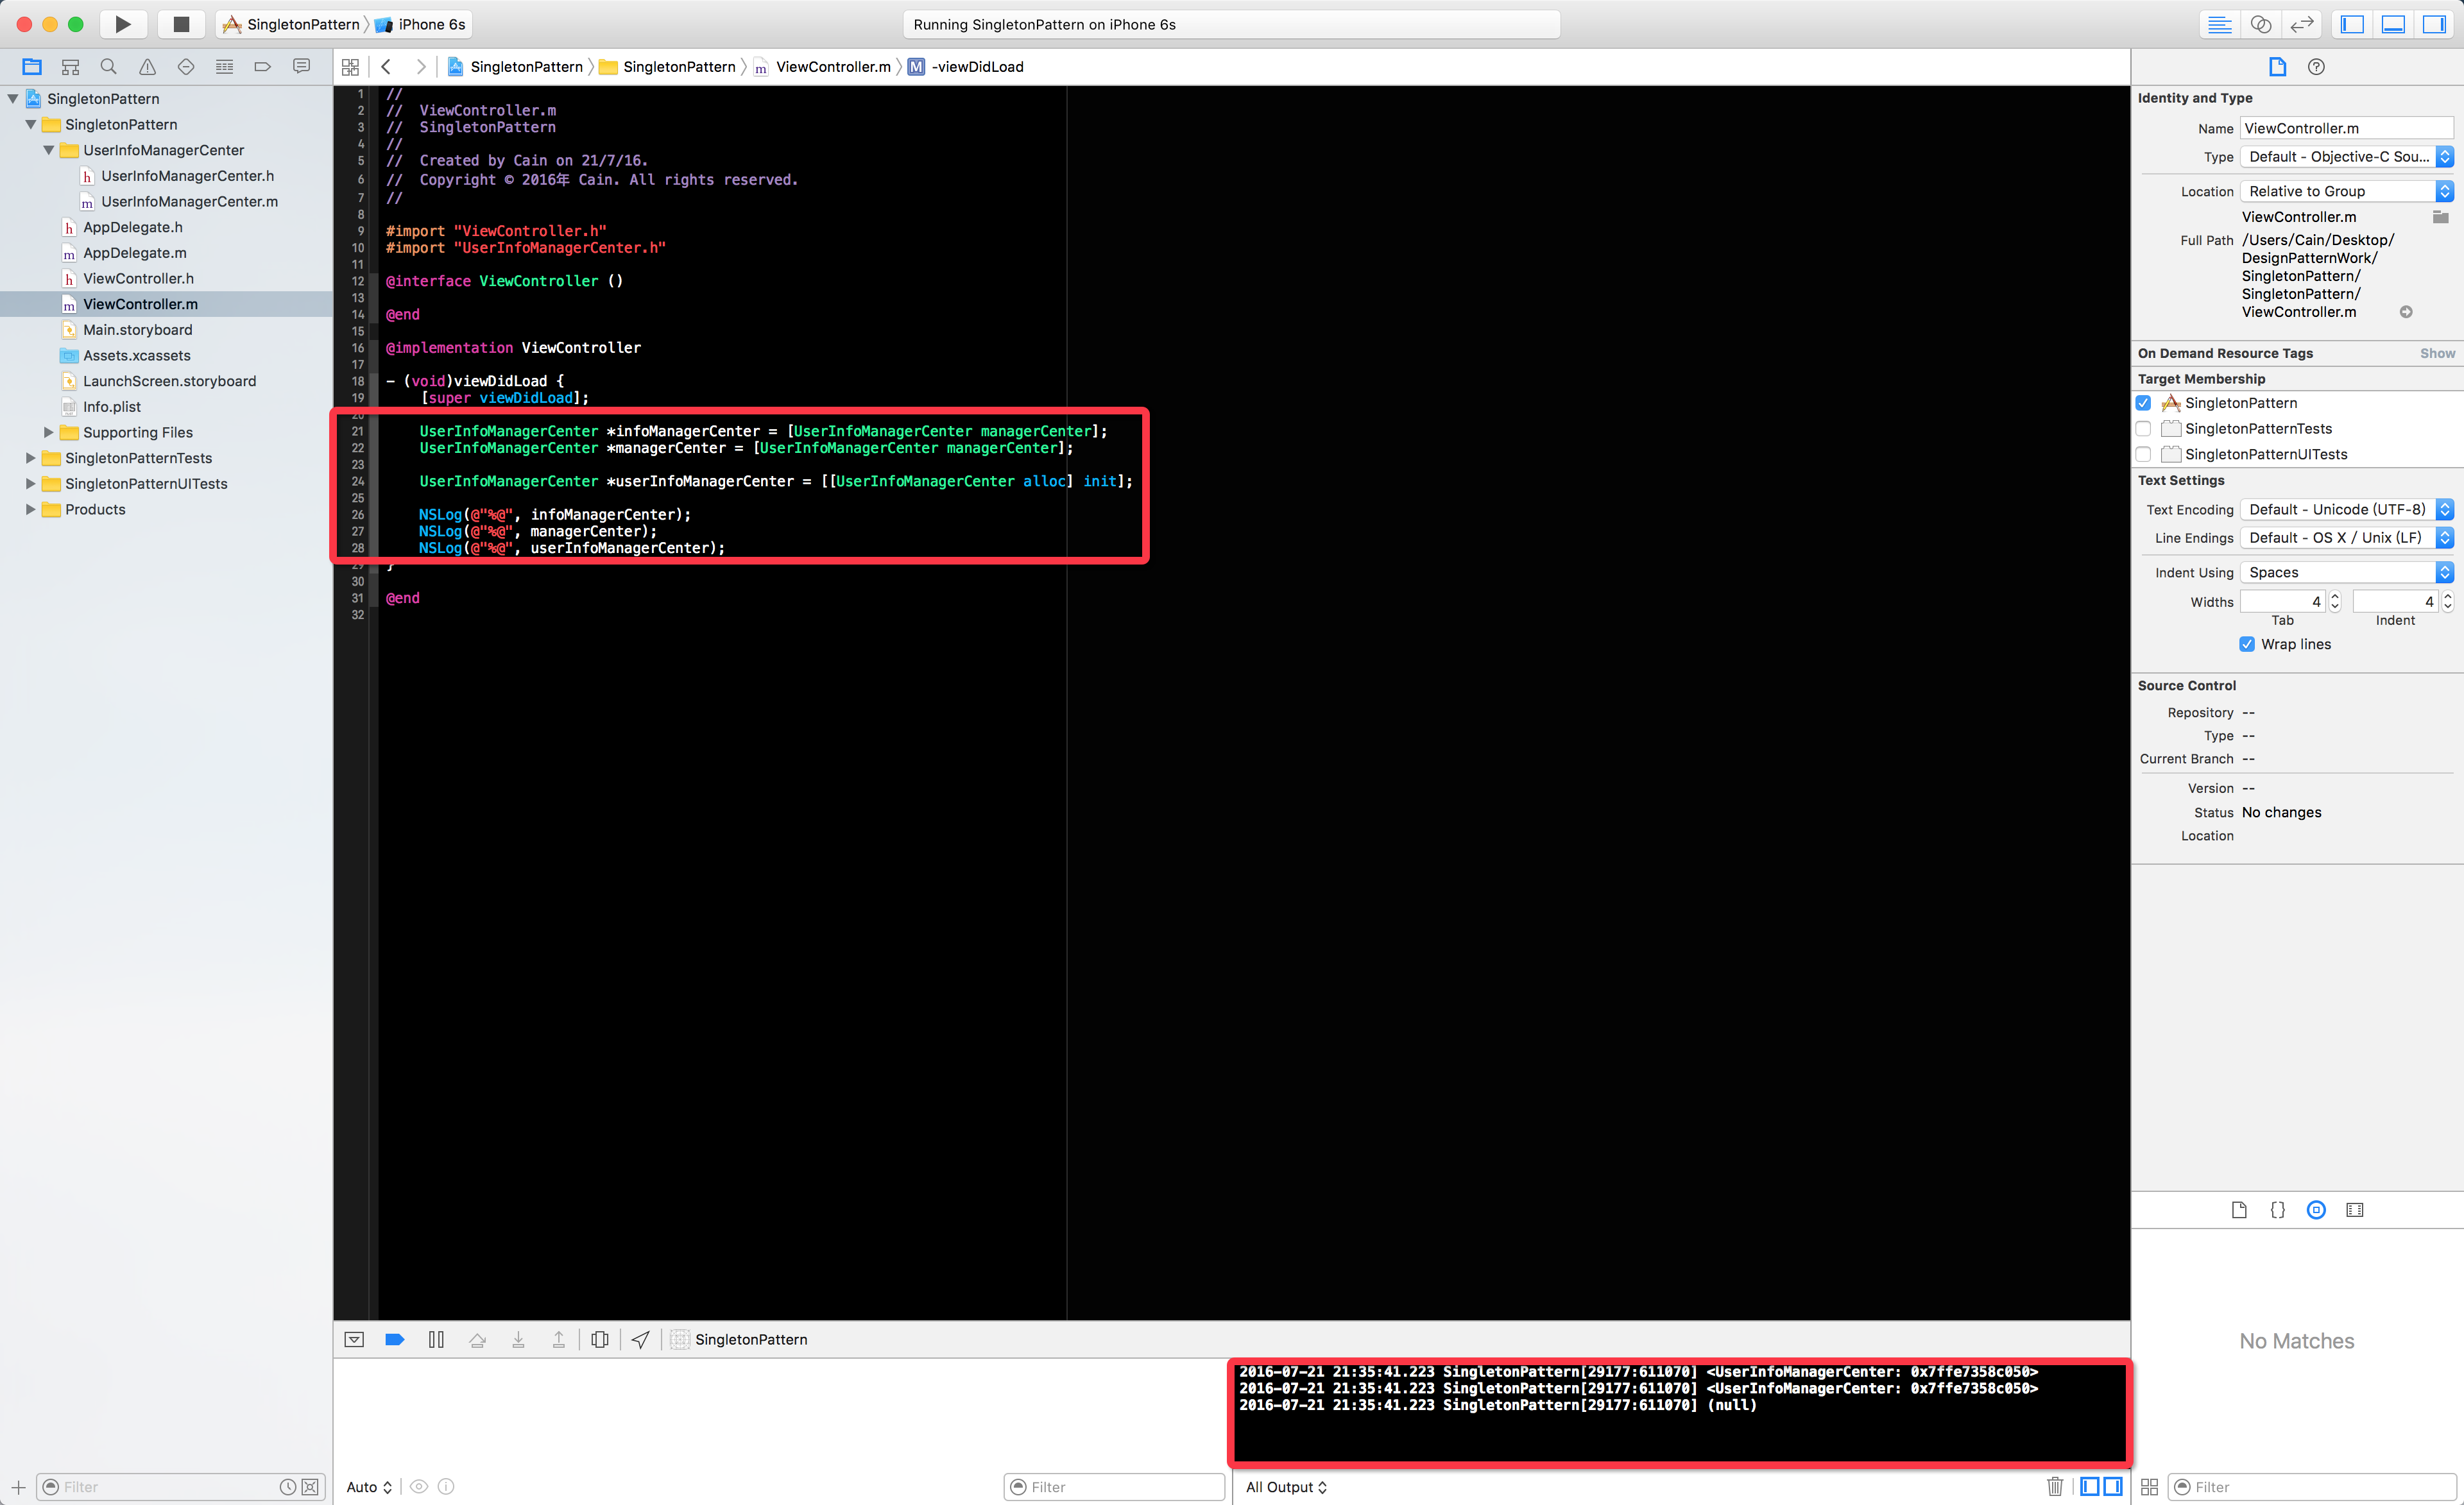The width and height of the screenshot is (2464, 1505).
Task: Pause program execution in debug bar
Action: coord(436,1340)
